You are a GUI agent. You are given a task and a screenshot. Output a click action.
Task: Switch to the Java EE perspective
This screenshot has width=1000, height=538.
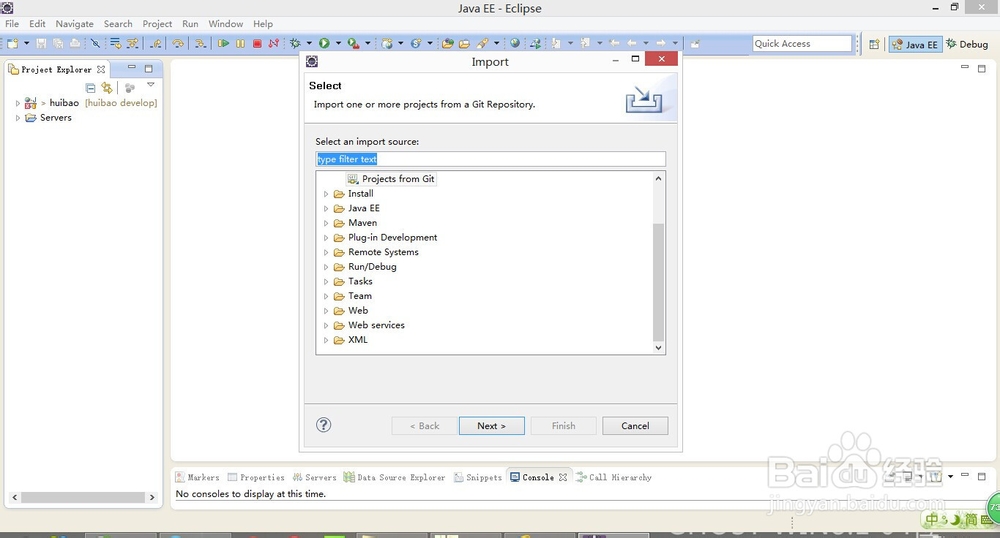(x=915, y=44)
